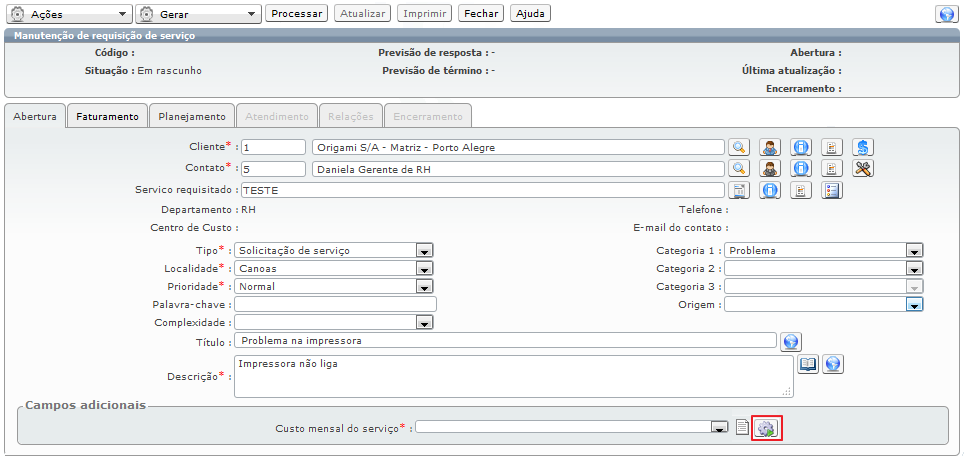Click the blue info icon in Cliente row
The width and height of the screenshot is (968, 462).
800,147
